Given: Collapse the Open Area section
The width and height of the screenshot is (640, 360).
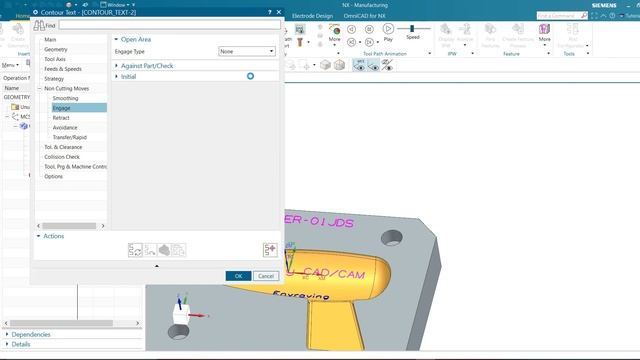Looking at the screenshot, I should [116, 39].
